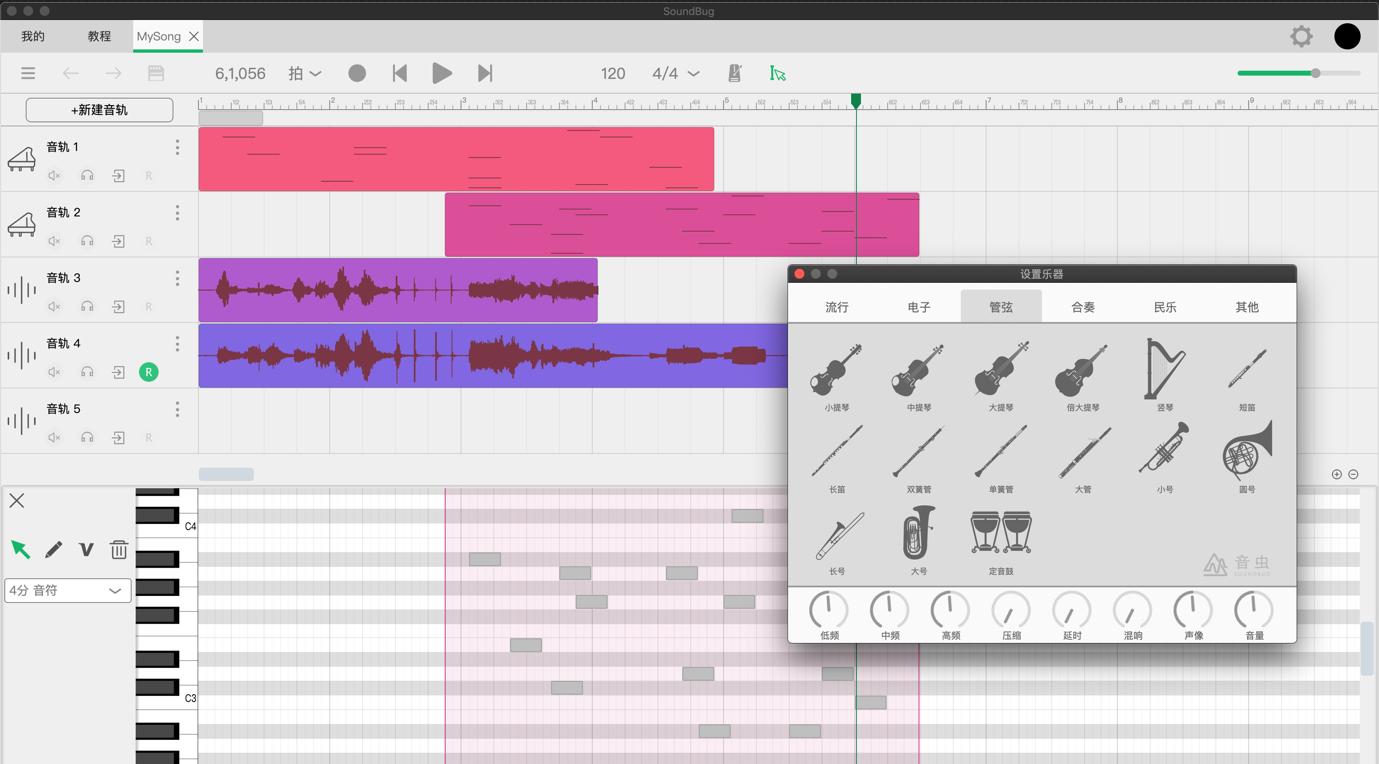Toggle the metronome

(735, 73)
